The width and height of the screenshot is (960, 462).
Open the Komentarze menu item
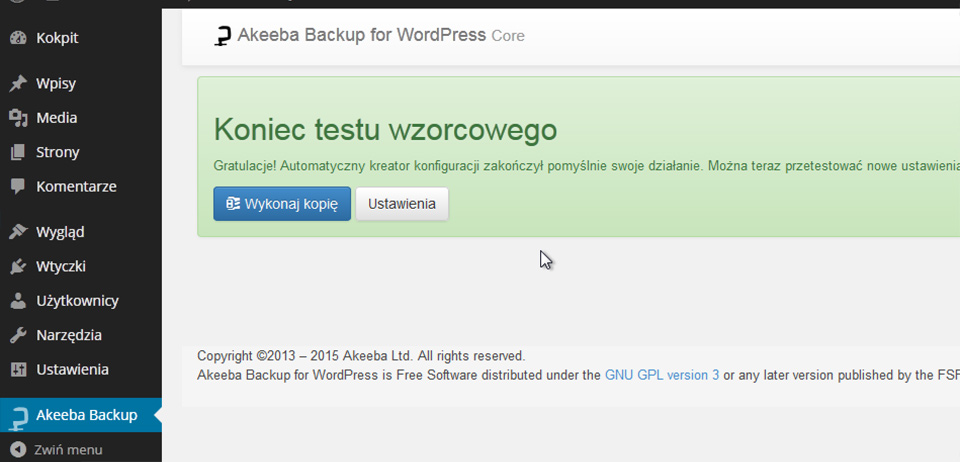click(81, 186)
